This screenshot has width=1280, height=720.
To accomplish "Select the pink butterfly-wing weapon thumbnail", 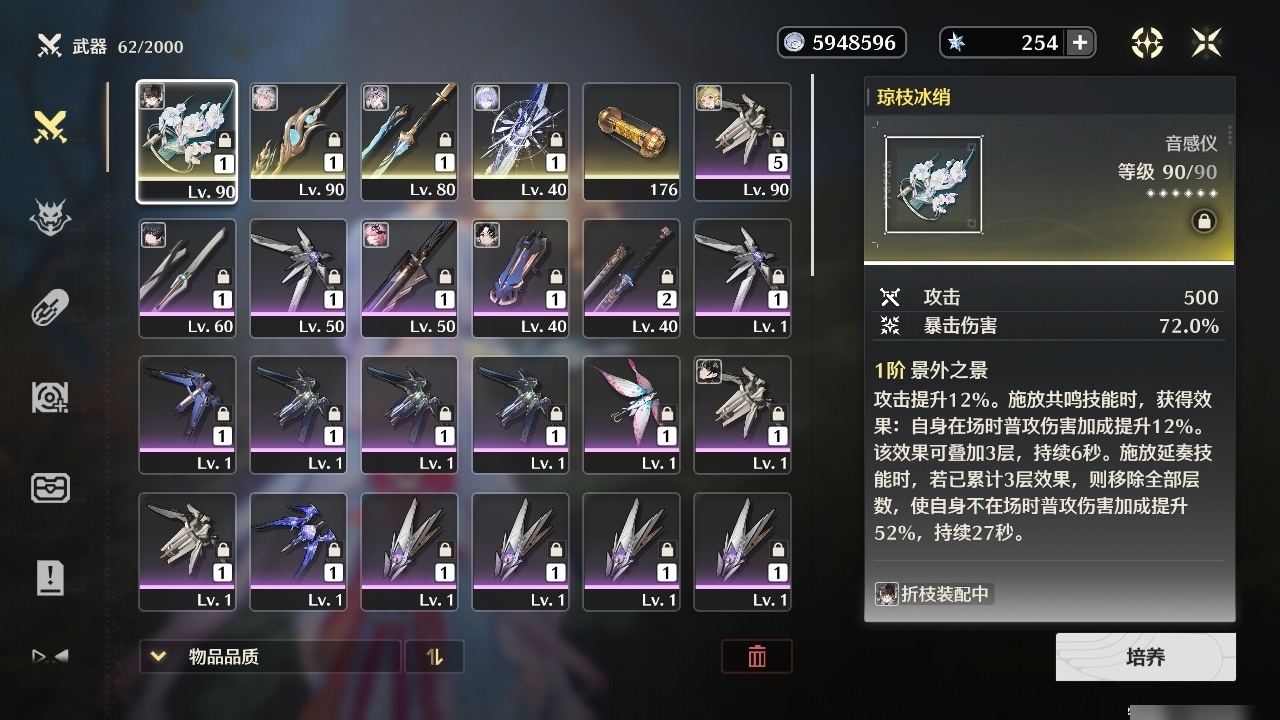I will (x=631, y=414).
